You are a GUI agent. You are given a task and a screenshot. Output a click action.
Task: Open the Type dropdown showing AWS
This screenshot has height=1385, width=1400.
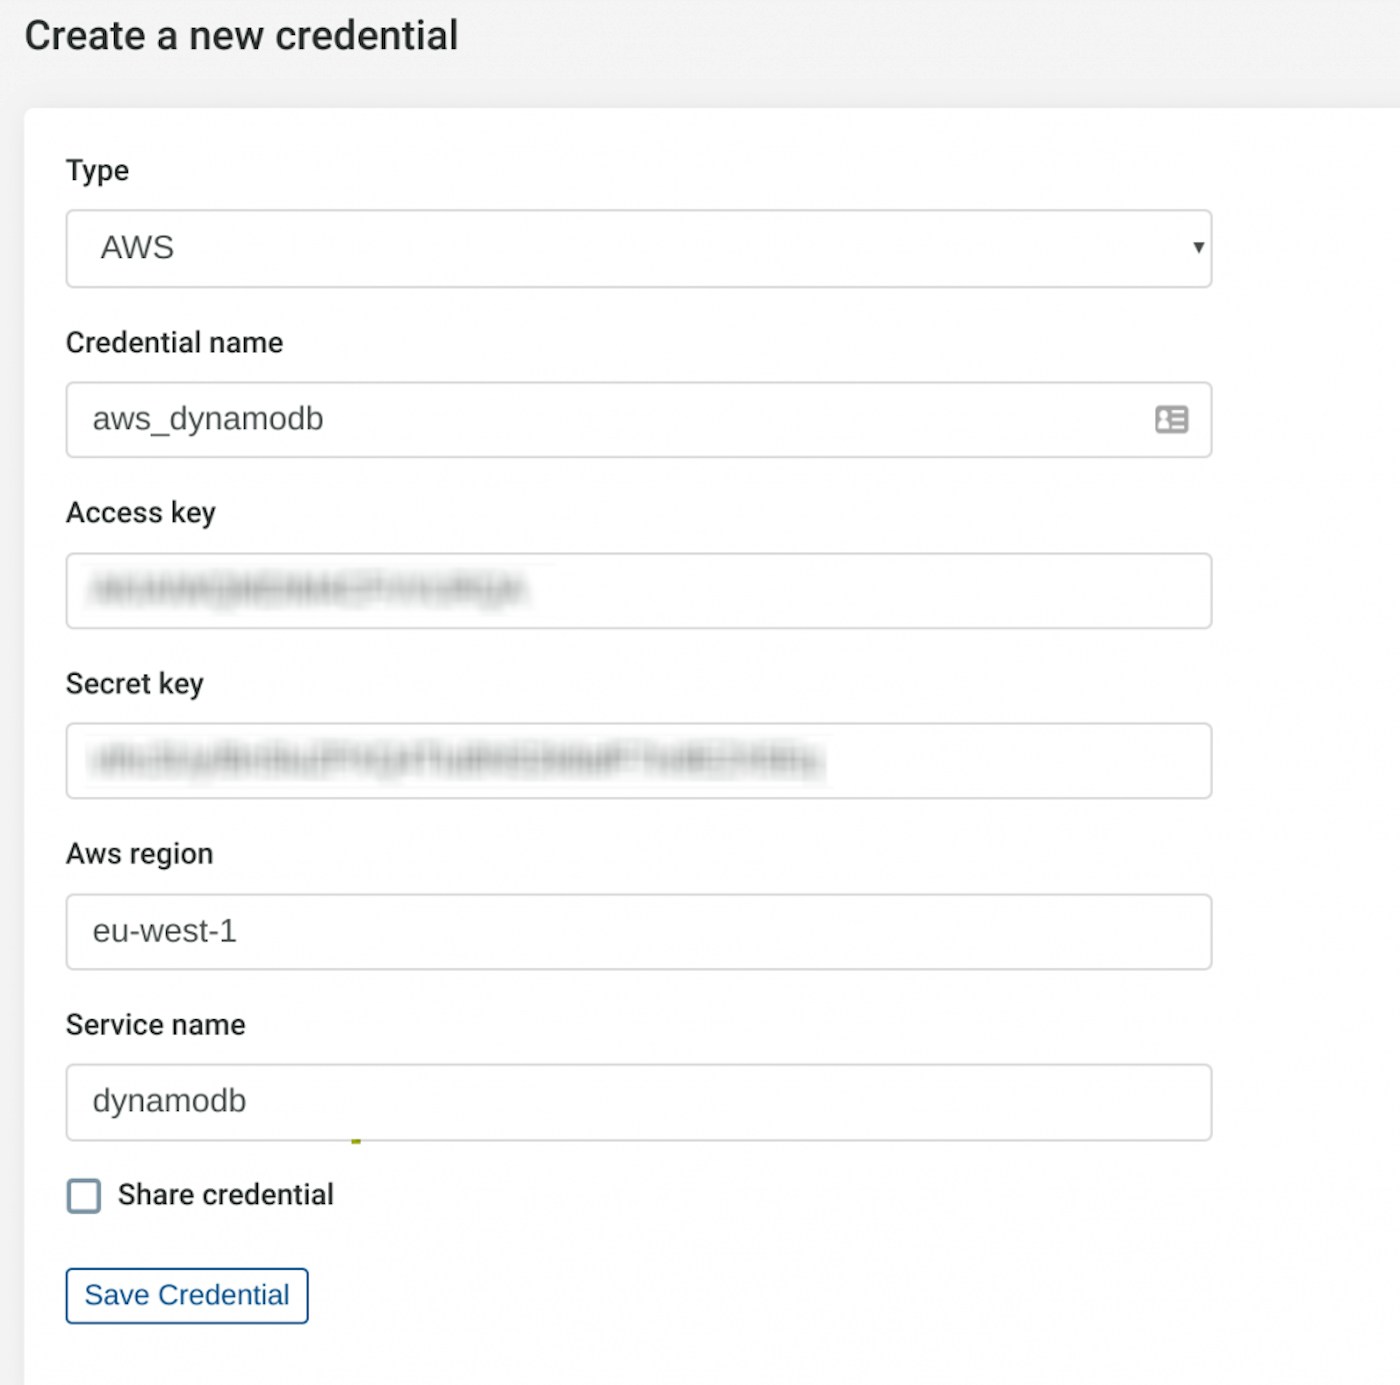[638, 248]
